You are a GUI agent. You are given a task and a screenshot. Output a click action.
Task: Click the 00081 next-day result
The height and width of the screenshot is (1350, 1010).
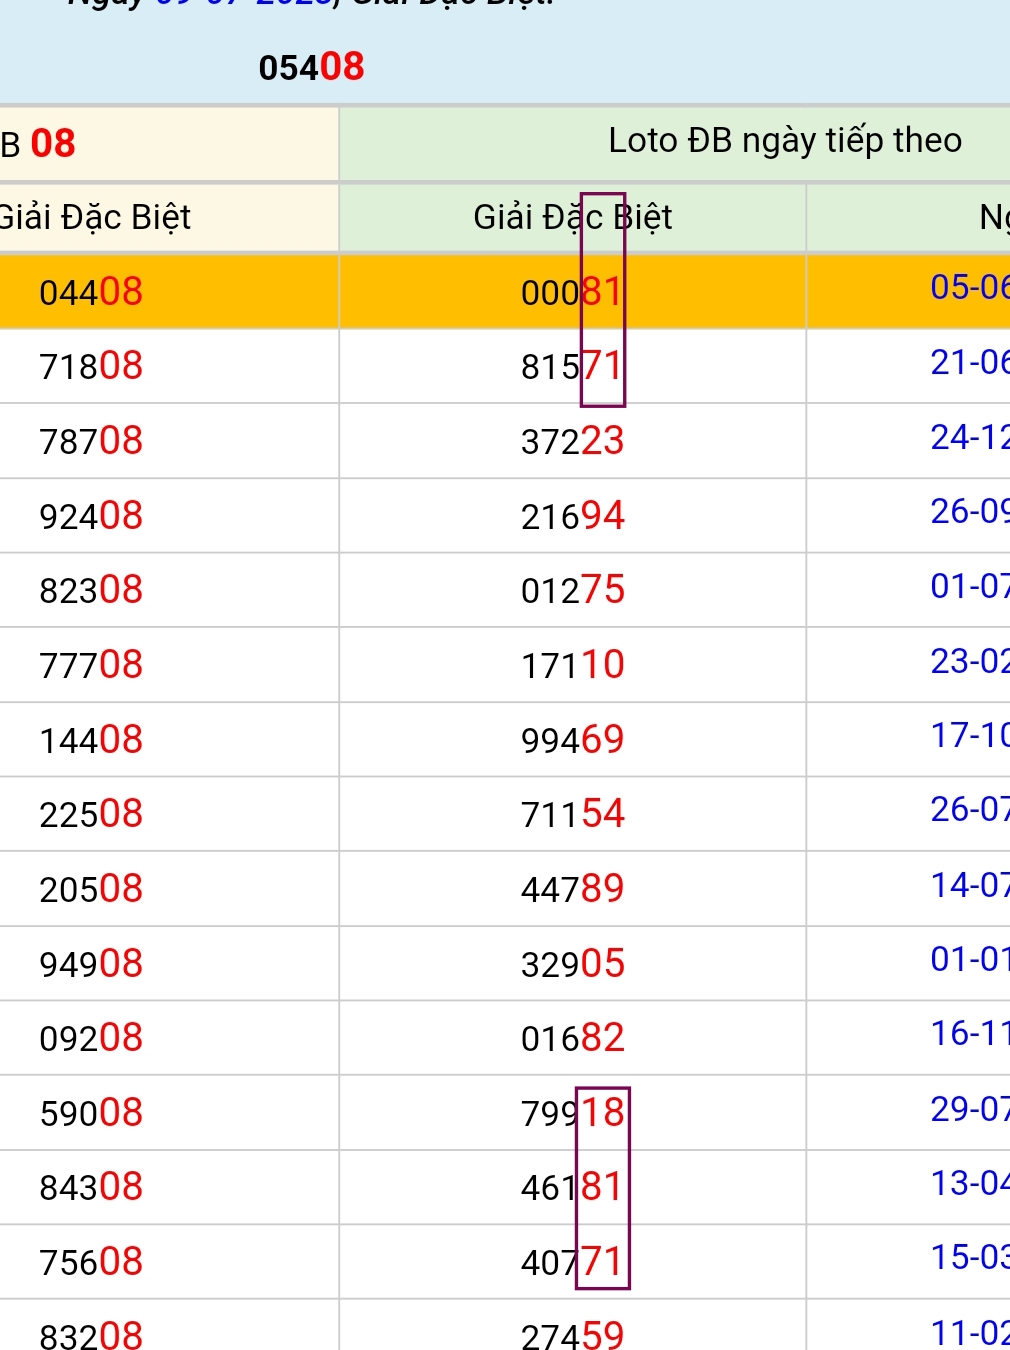[572, 292]
